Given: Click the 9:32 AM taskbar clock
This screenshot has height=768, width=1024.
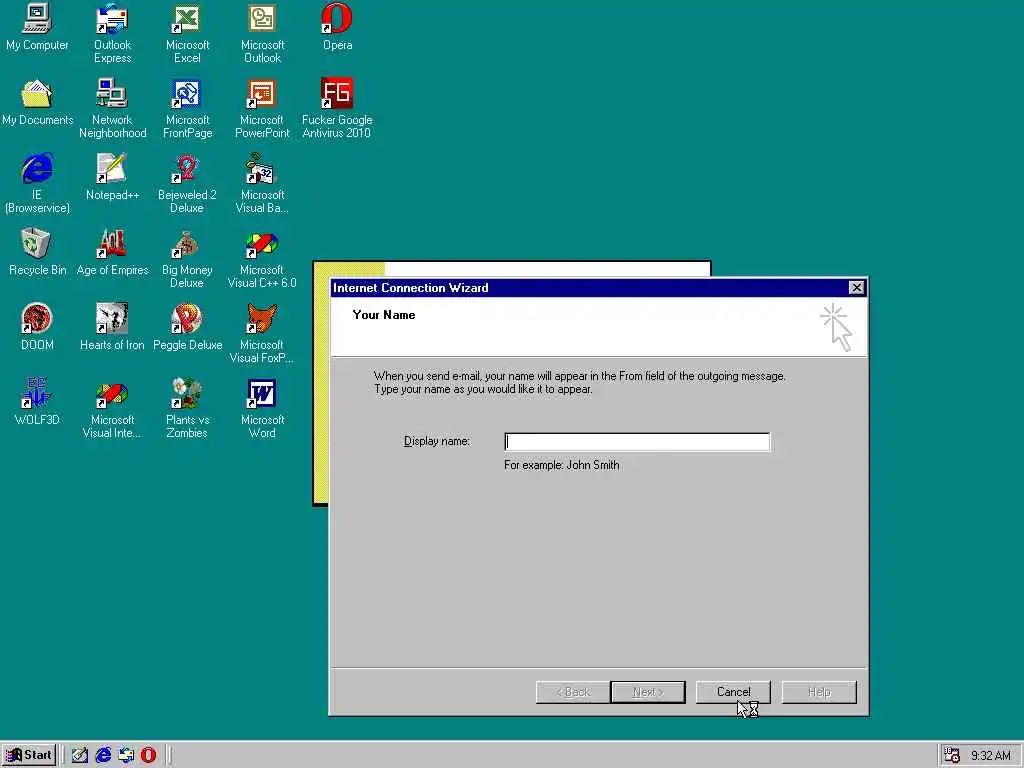Looking at the screenshot, I should (990, 756).
